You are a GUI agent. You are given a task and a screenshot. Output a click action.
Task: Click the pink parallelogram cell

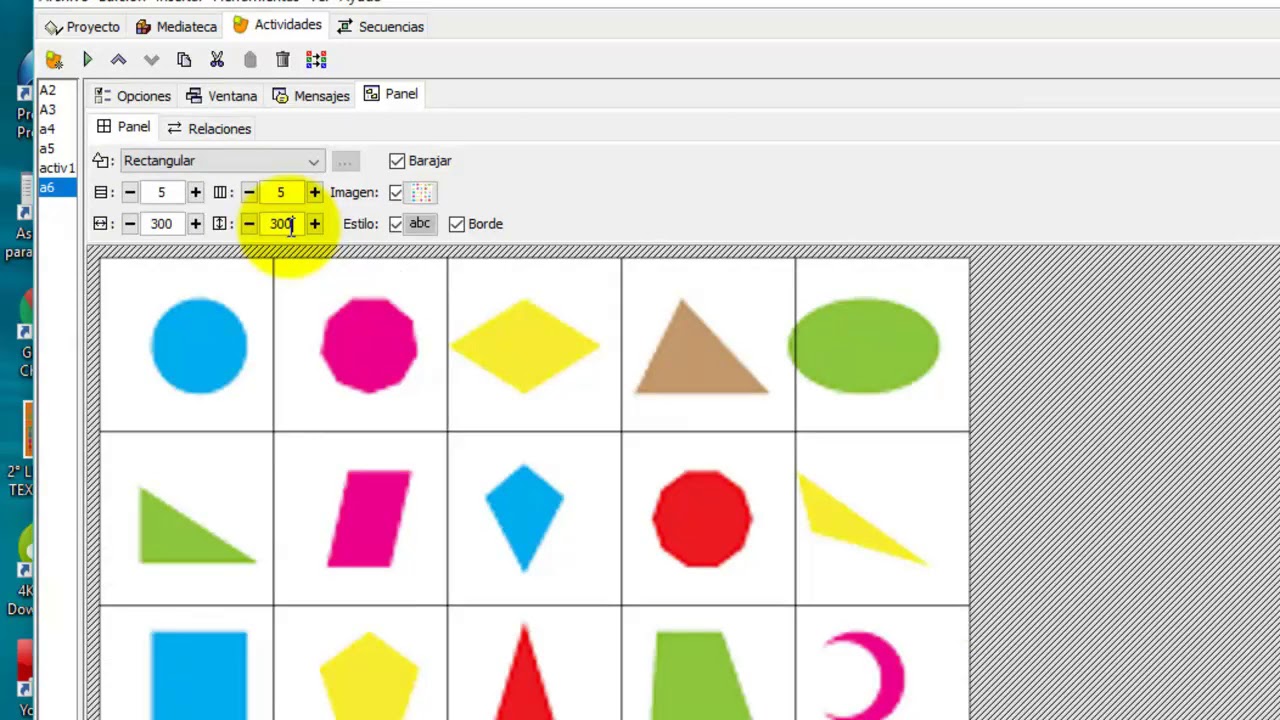(361, 519)
